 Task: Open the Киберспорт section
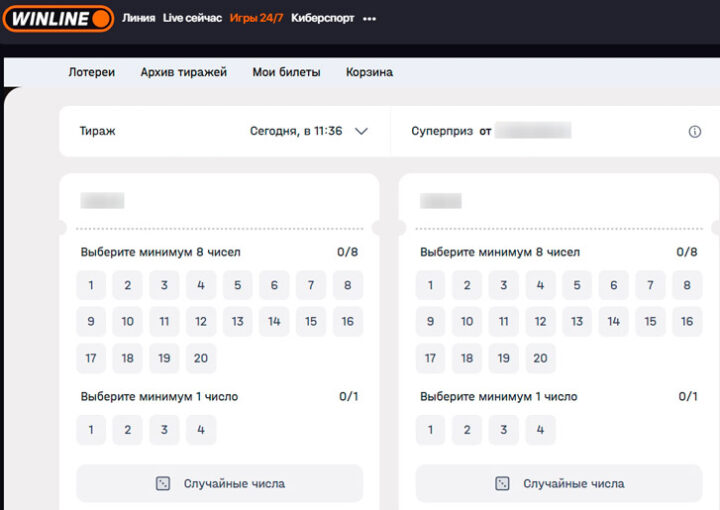point(322,18)
